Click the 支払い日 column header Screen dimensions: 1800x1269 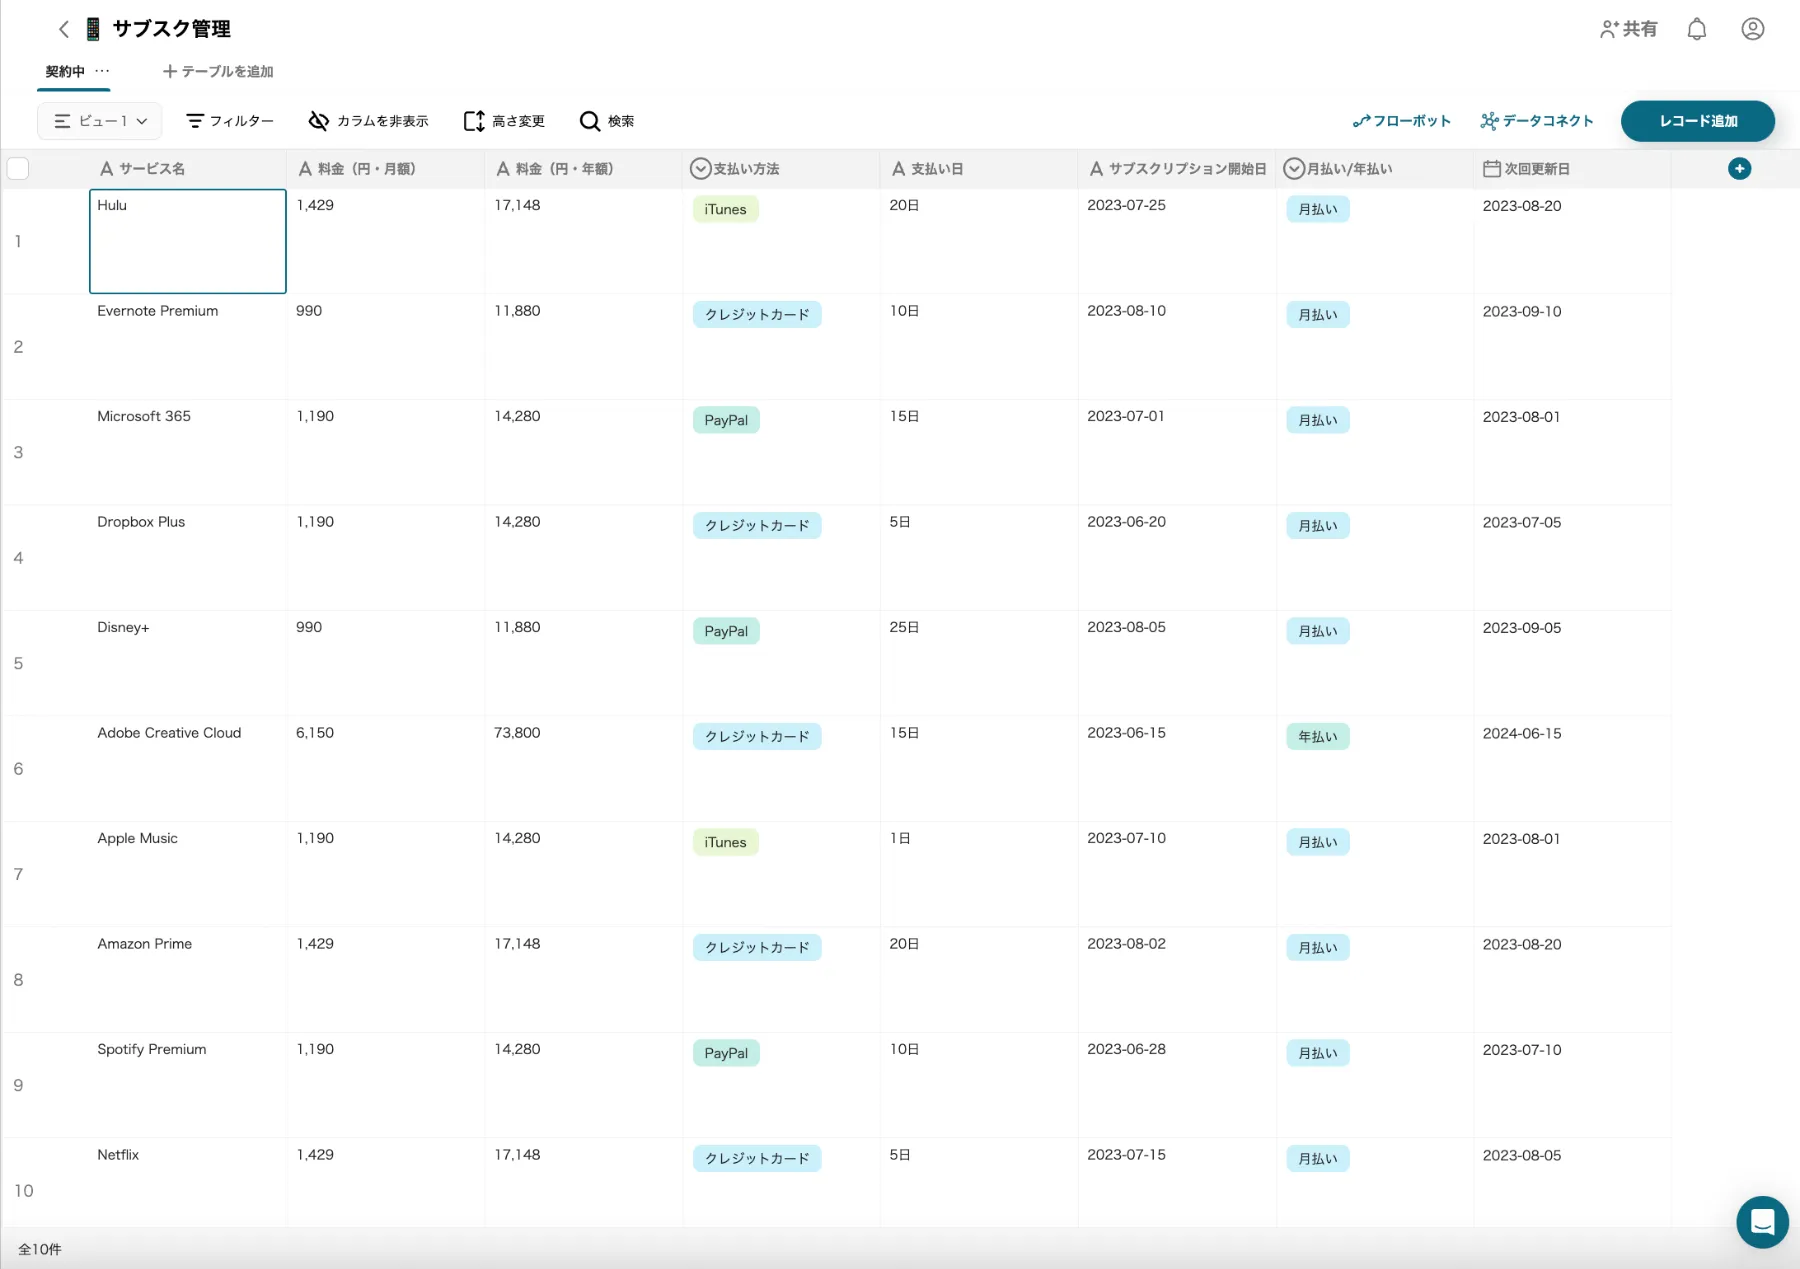979,169
